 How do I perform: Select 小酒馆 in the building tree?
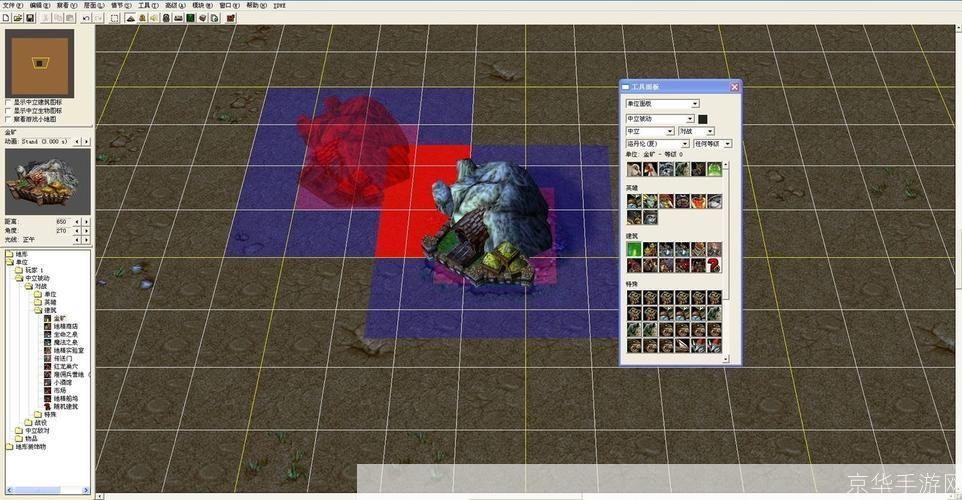63,382
